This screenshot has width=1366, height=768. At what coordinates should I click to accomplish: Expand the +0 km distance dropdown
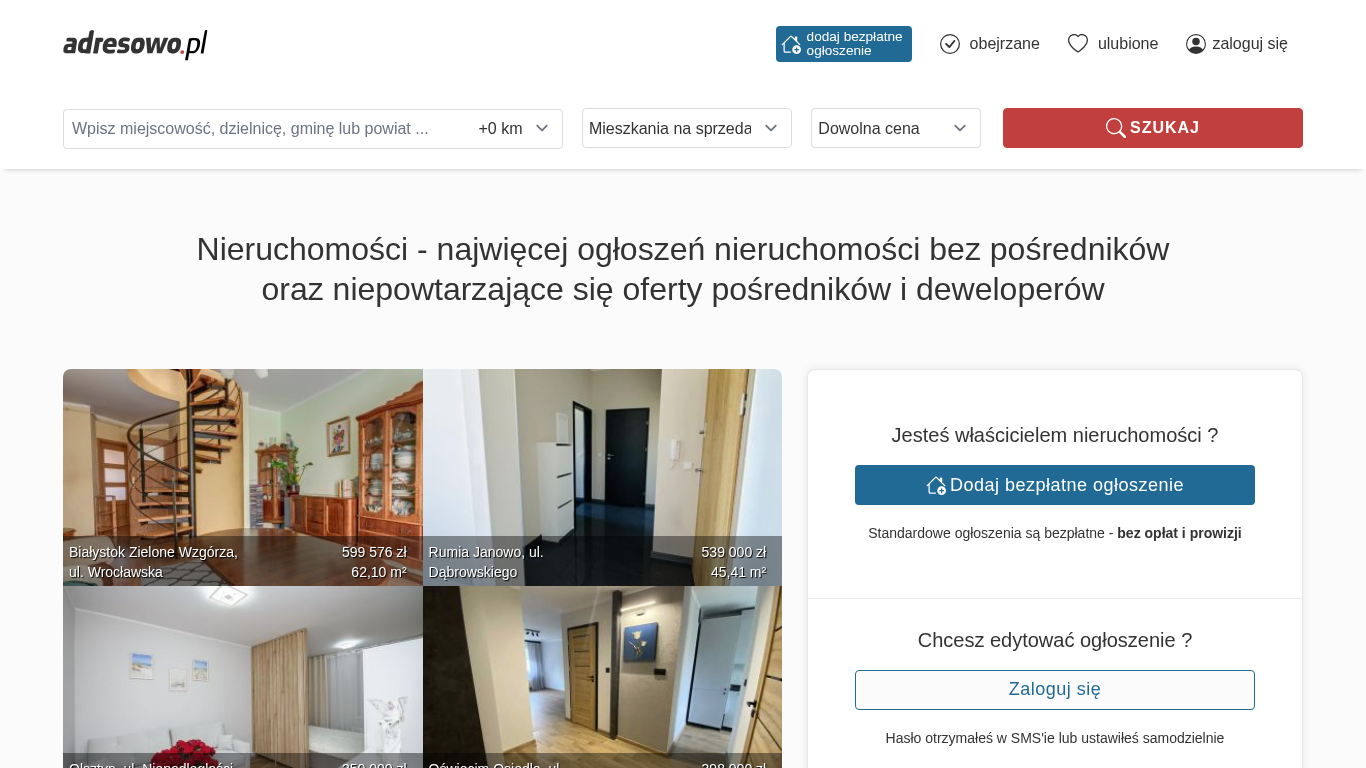point(514,128)
